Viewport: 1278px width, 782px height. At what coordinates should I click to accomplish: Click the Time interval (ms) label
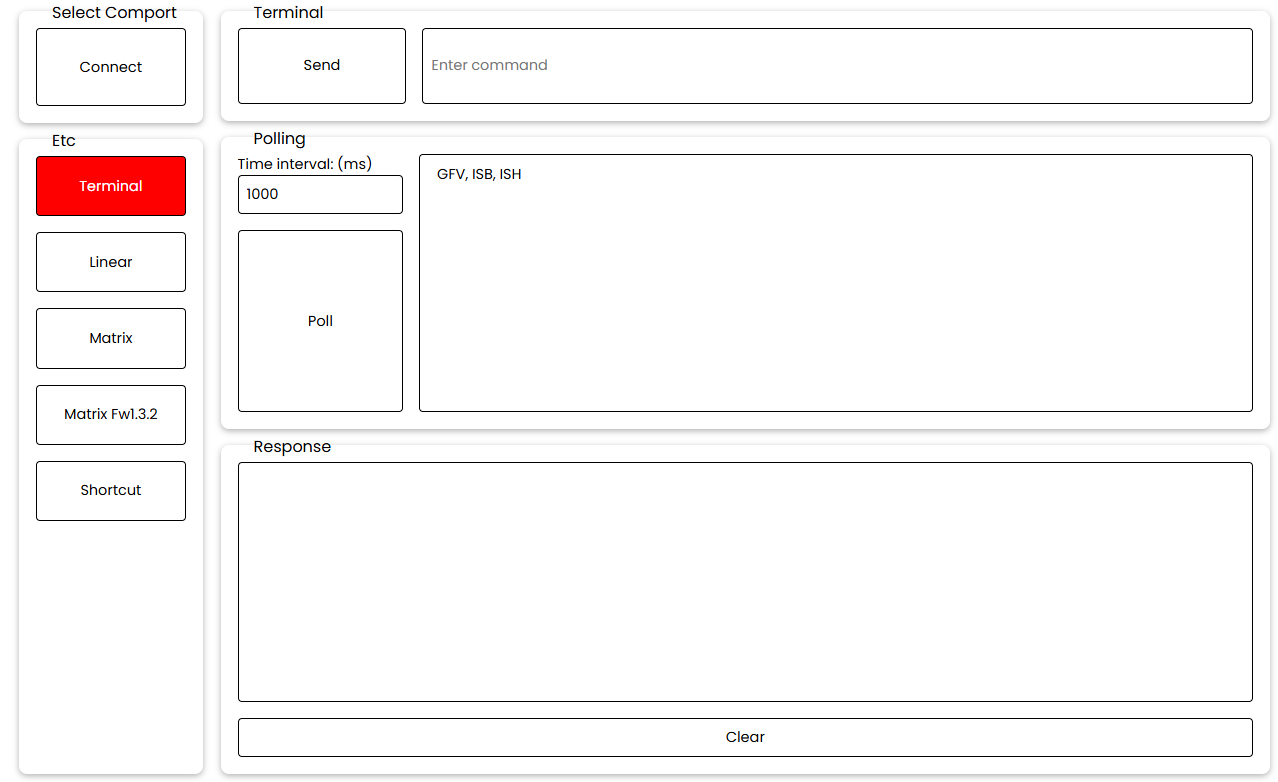pos(304,164)
